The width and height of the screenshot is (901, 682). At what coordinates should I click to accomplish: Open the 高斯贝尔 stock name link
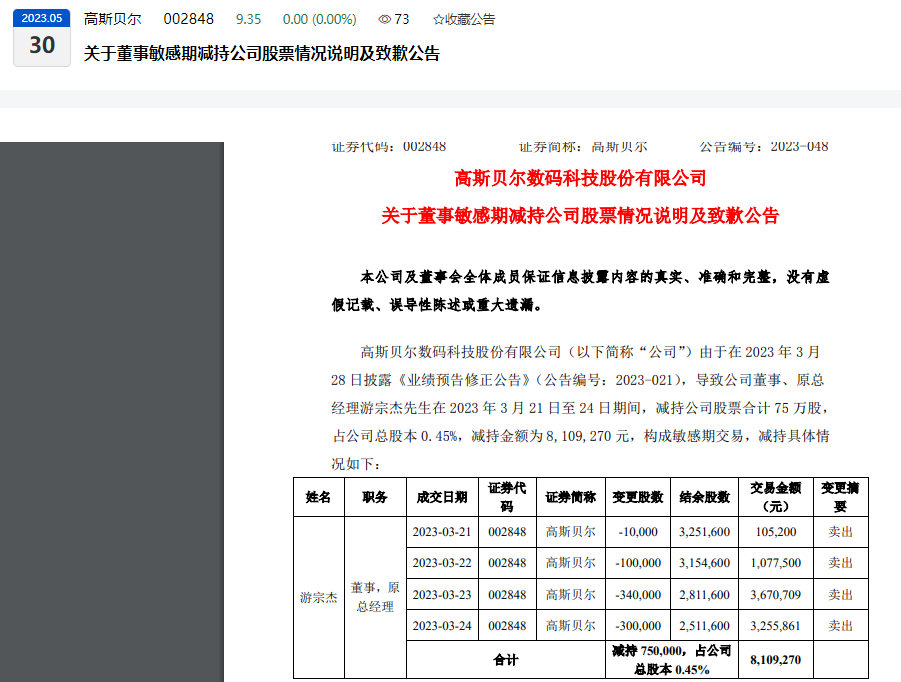pos(113,20)
